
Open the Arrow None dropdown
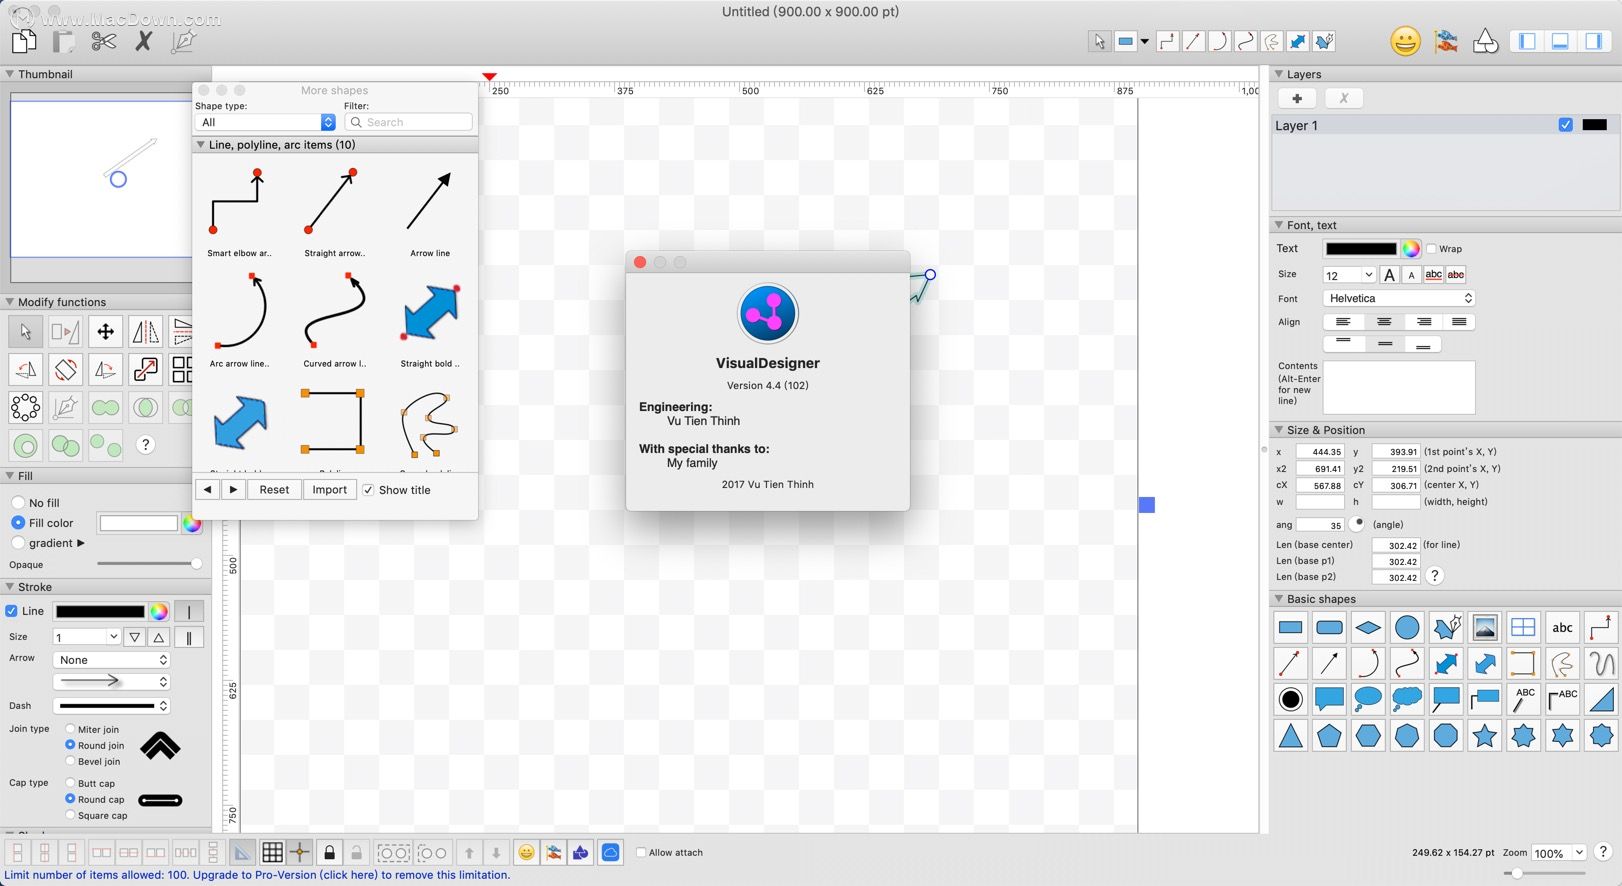111,660
